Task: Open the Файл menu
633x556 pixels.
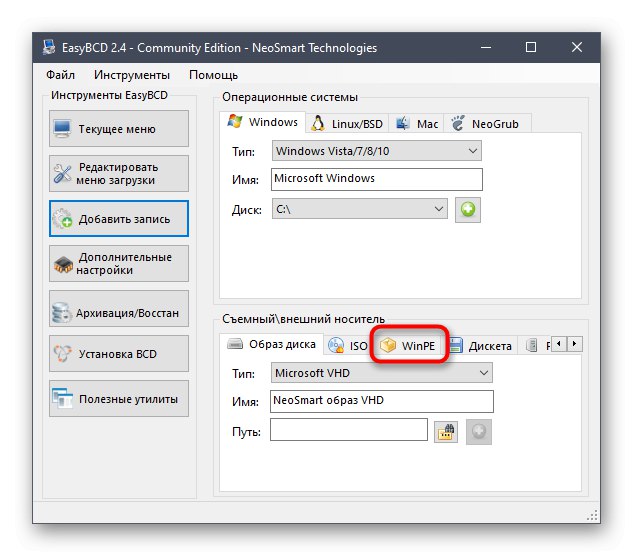Action: [61, 75]
